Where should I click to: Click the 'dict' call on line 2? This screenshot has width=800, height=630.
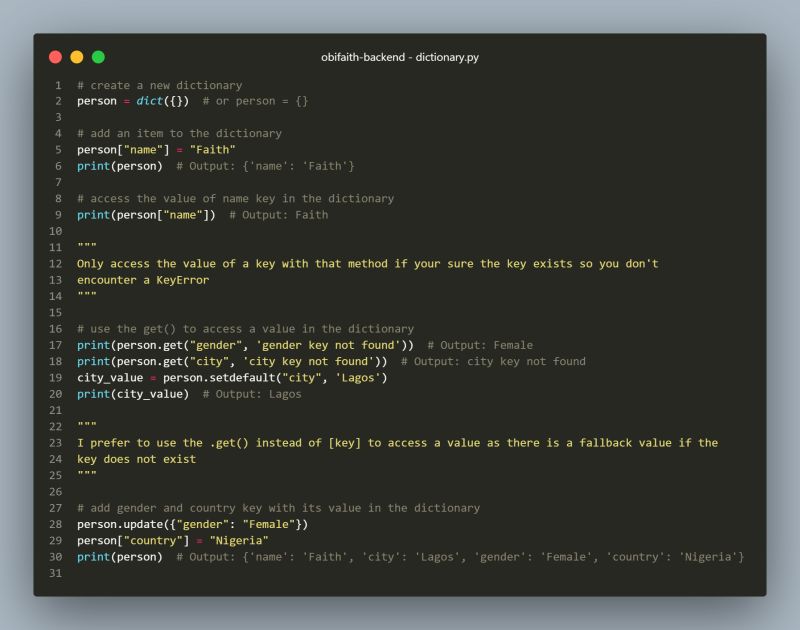click(149, 101)
